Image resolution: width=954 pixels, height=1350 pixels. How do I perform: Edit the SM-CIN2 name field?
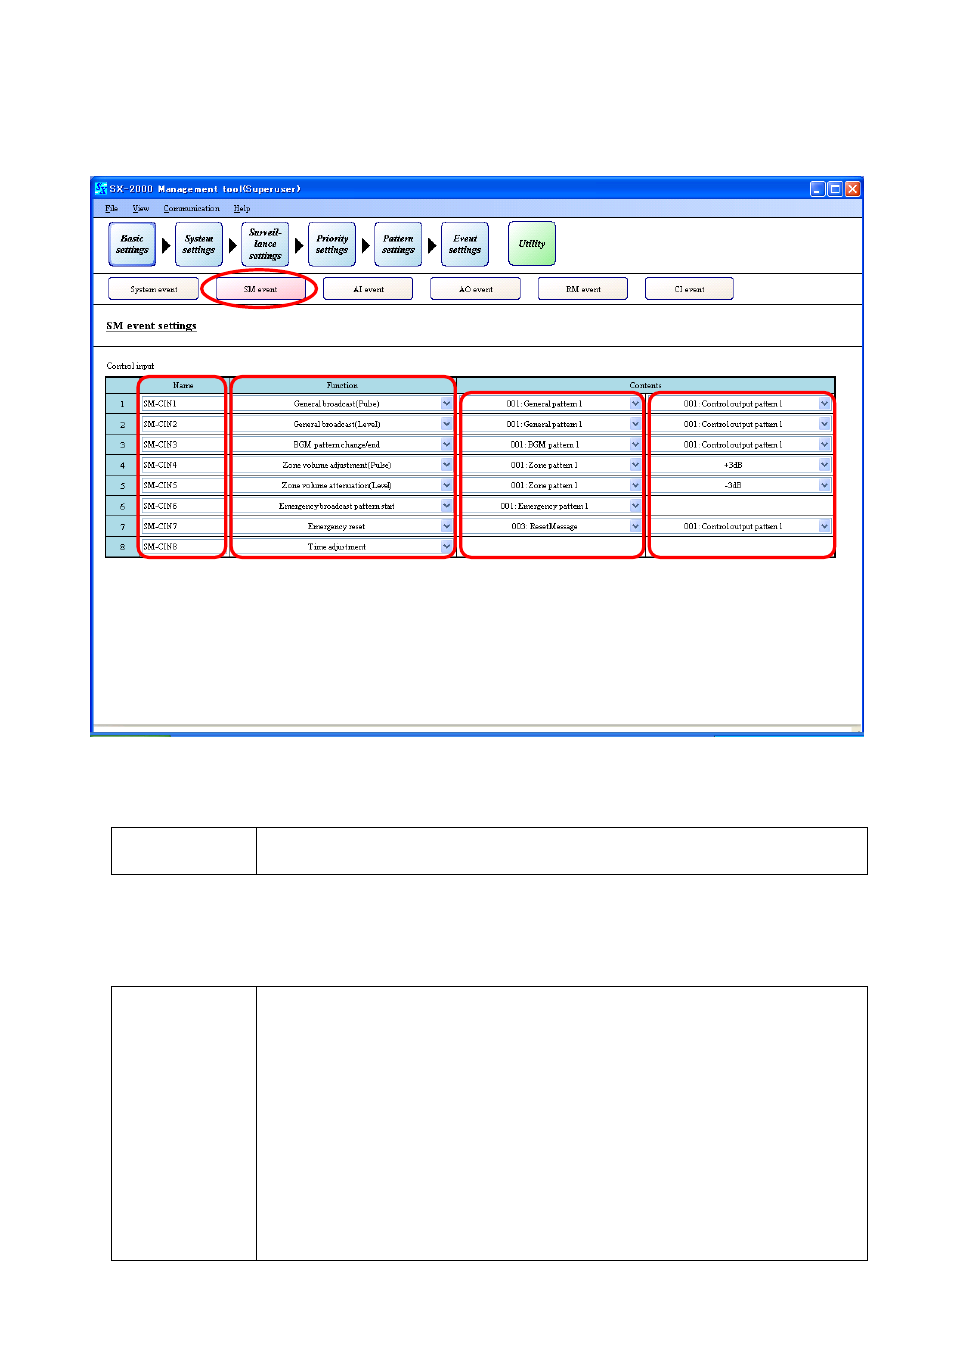(x=183, y=424)
